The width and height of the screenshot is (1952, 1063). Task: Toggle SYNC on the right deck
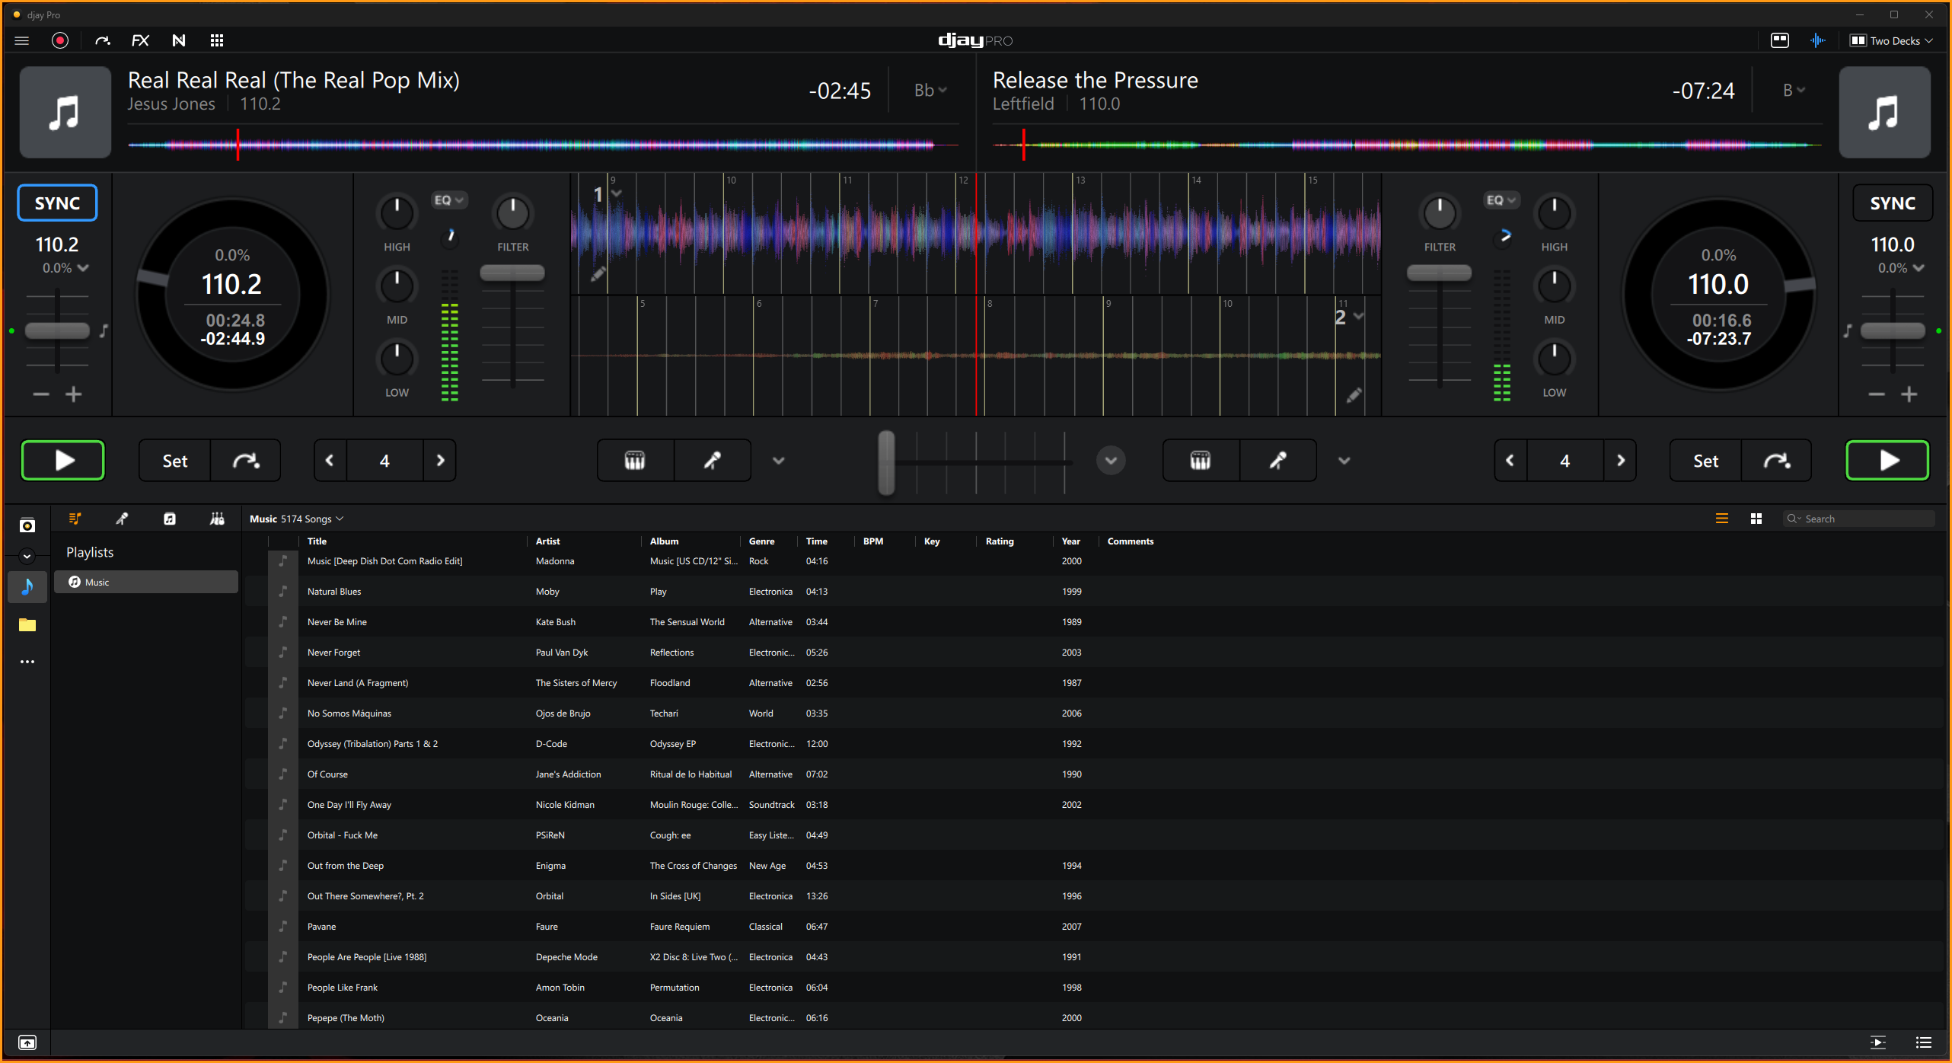click(1892, 203)
